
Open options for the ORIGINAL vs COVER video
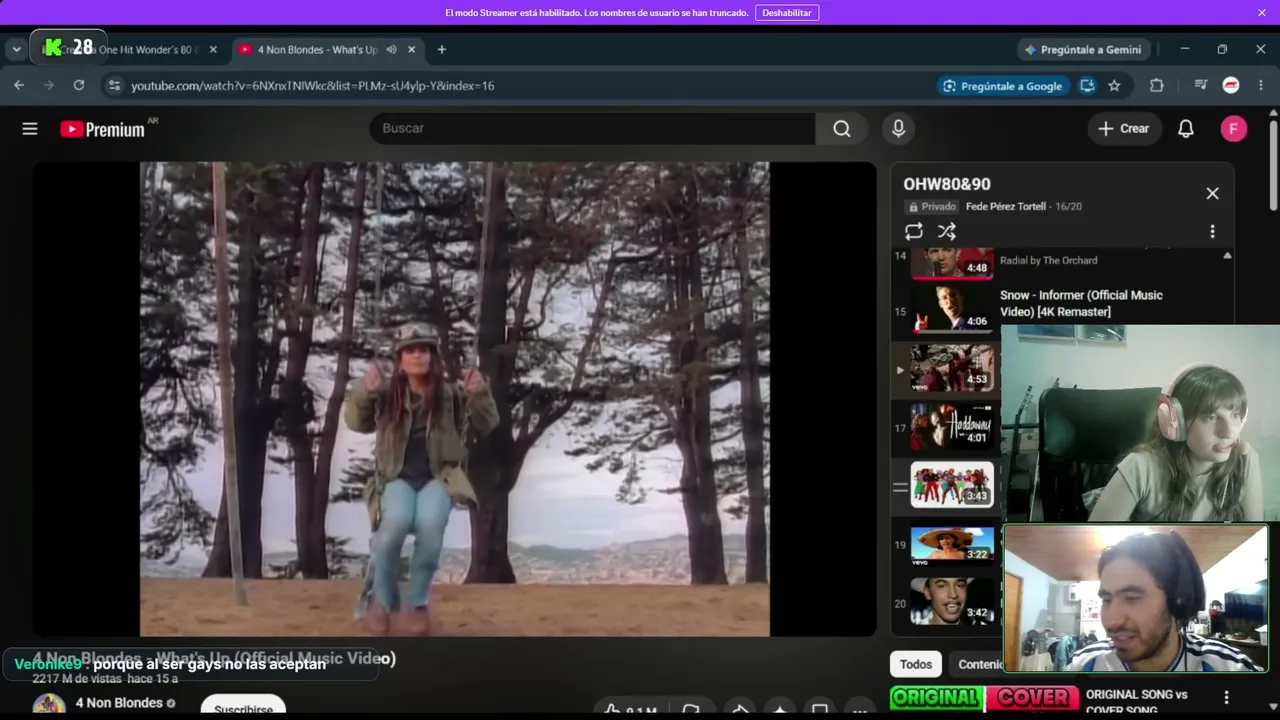click(1226, 697)
